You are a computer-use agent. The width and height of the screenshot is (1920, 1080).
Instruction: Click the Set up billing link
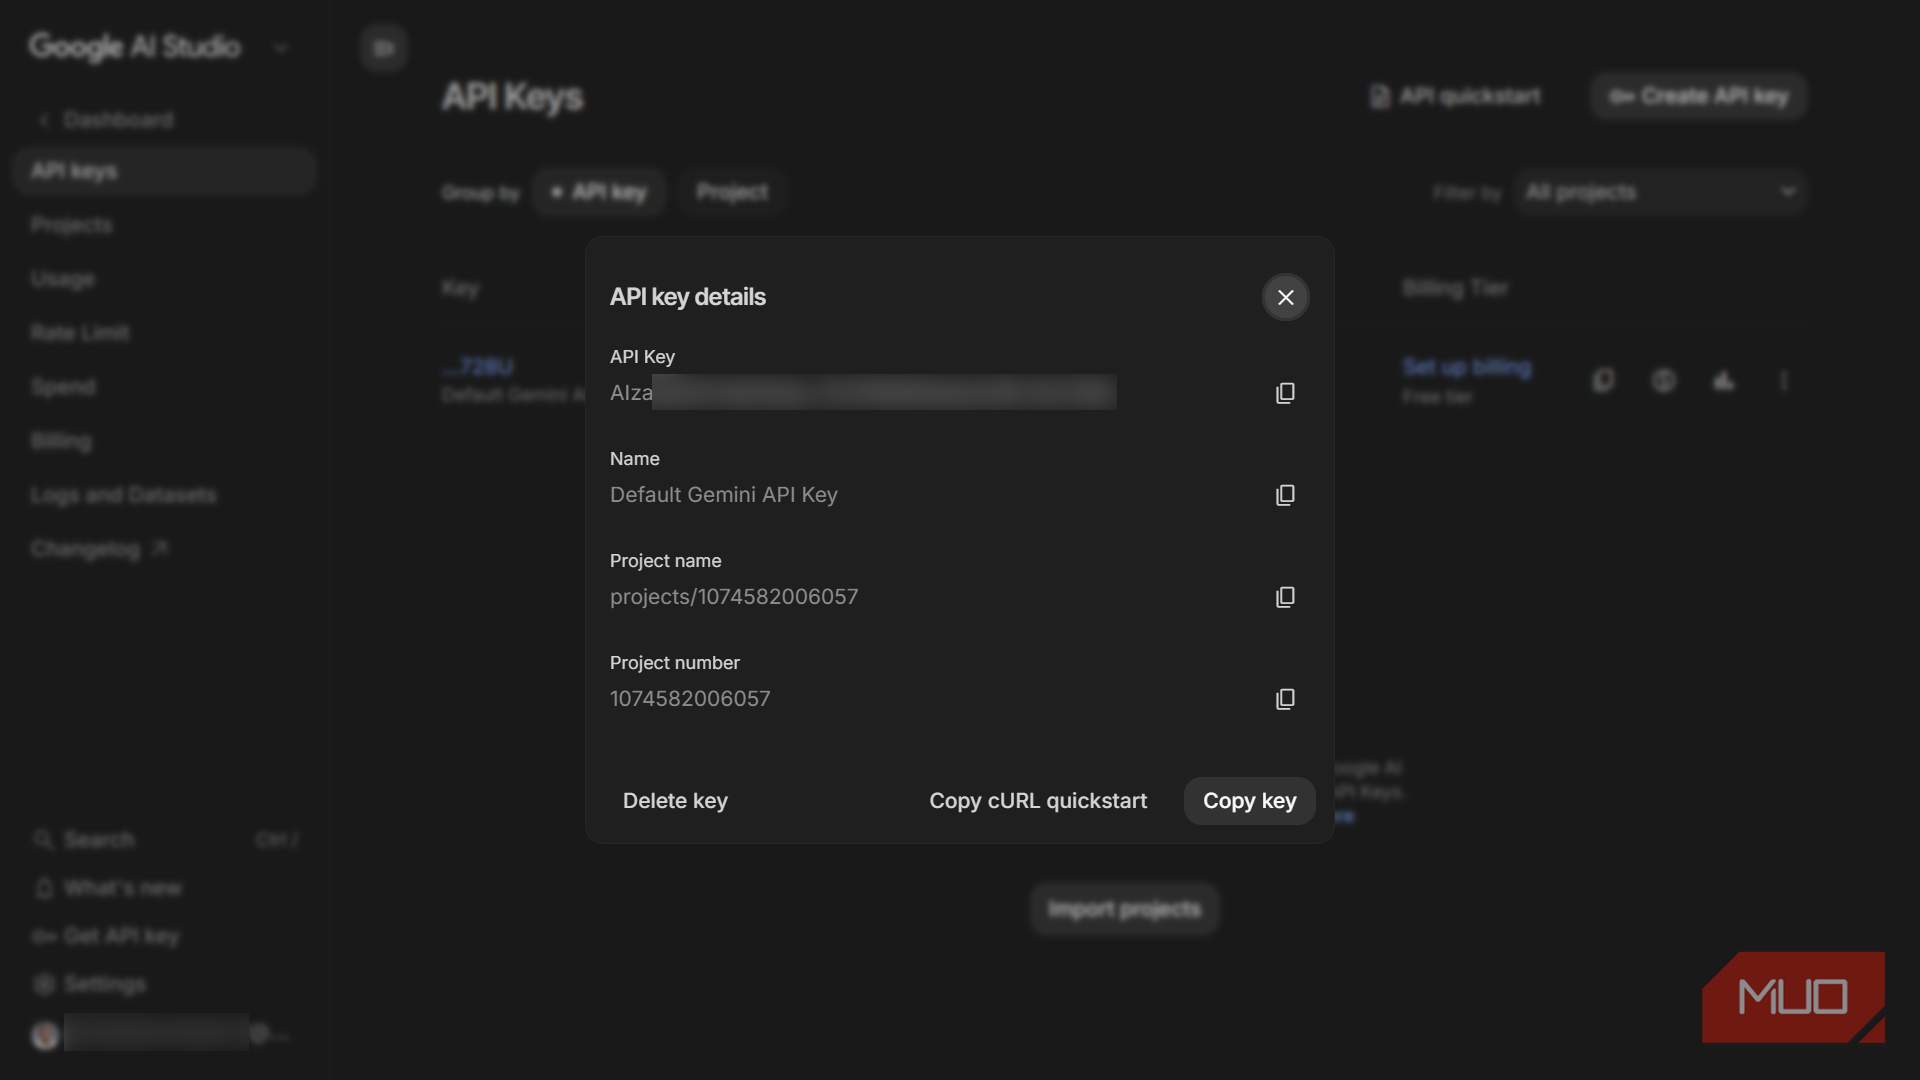pos(1466,367)
